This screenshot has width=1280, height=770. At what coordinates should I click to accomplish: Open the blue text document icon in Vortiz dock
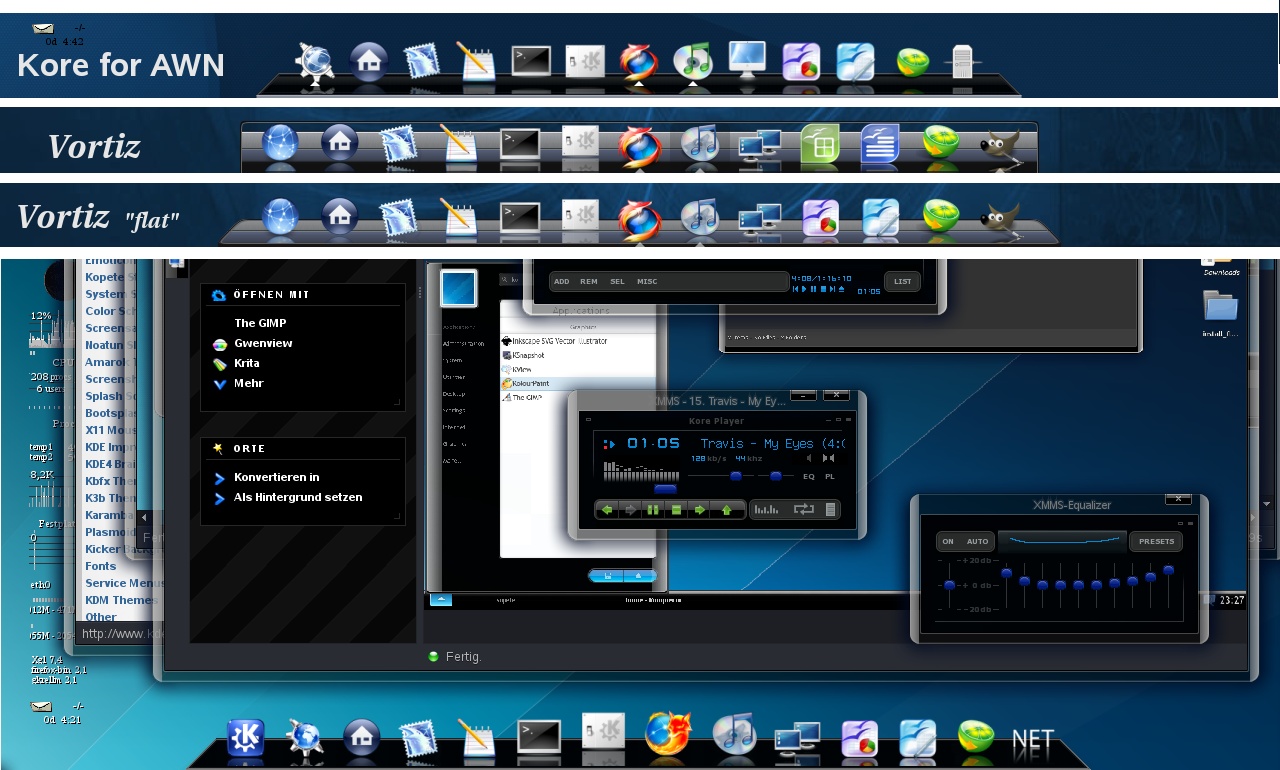[x=880, y=144]
